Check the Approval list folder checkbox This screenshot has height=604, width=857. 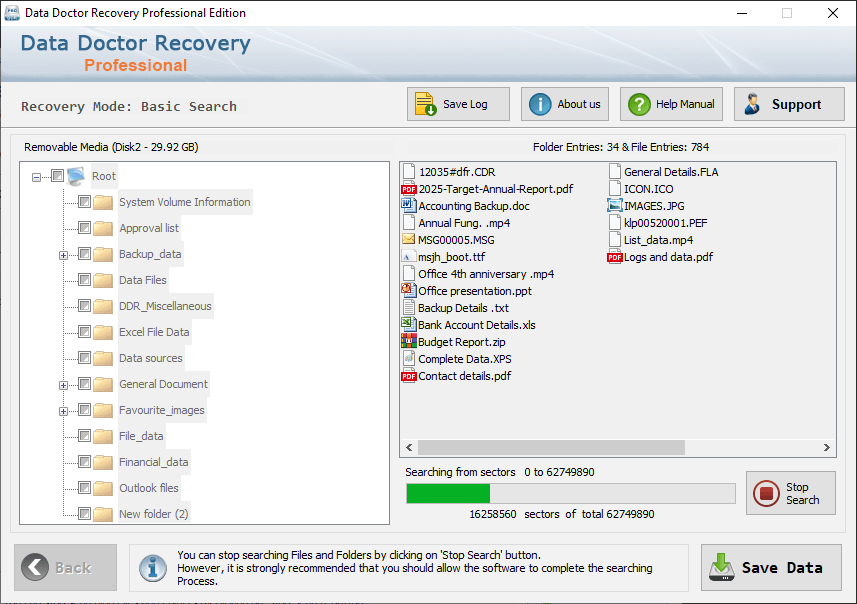click(x=84, y=227)
